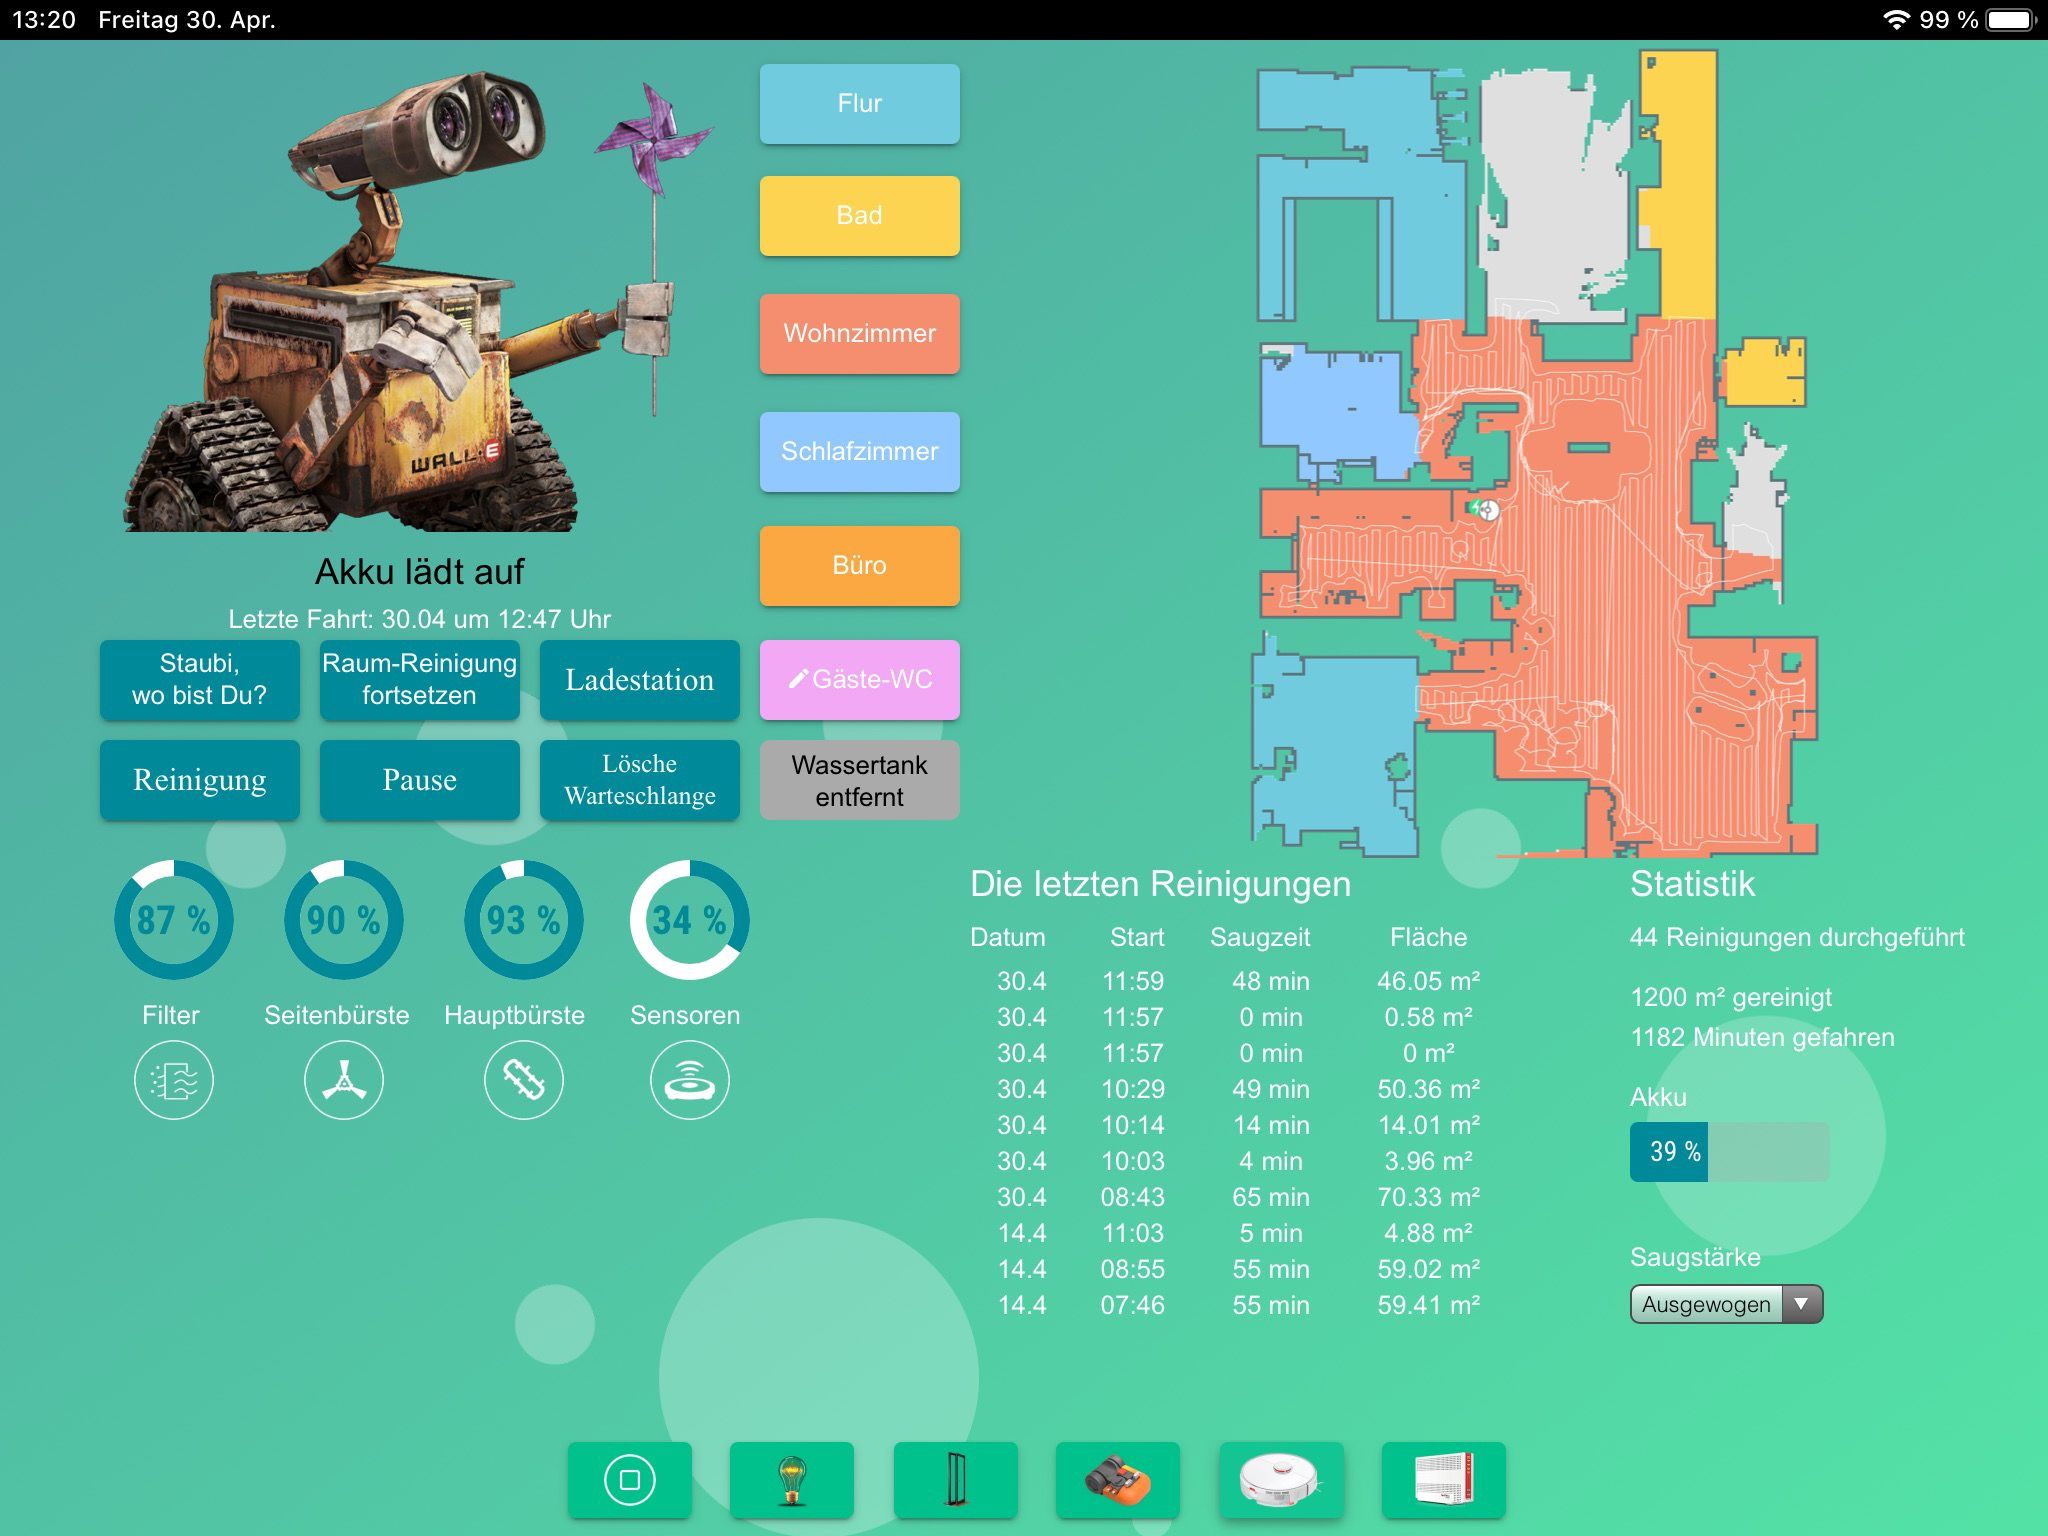Select the Wohnzimmer room for cleaning
This screenshot has width=2048, height=1536.
(x=859, y=334)
